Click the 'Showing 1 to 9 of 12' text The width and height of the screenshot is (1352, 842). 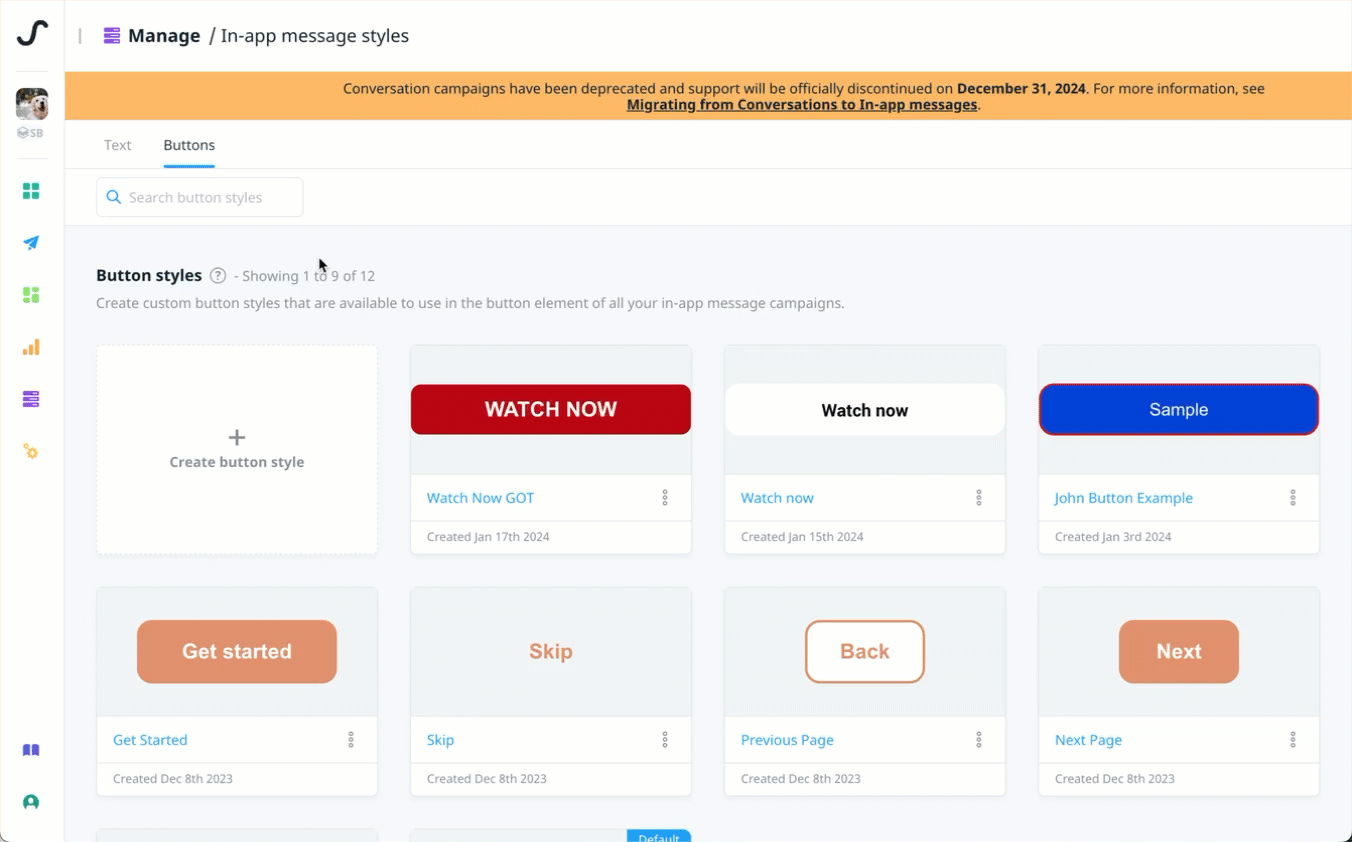point(308,276)
